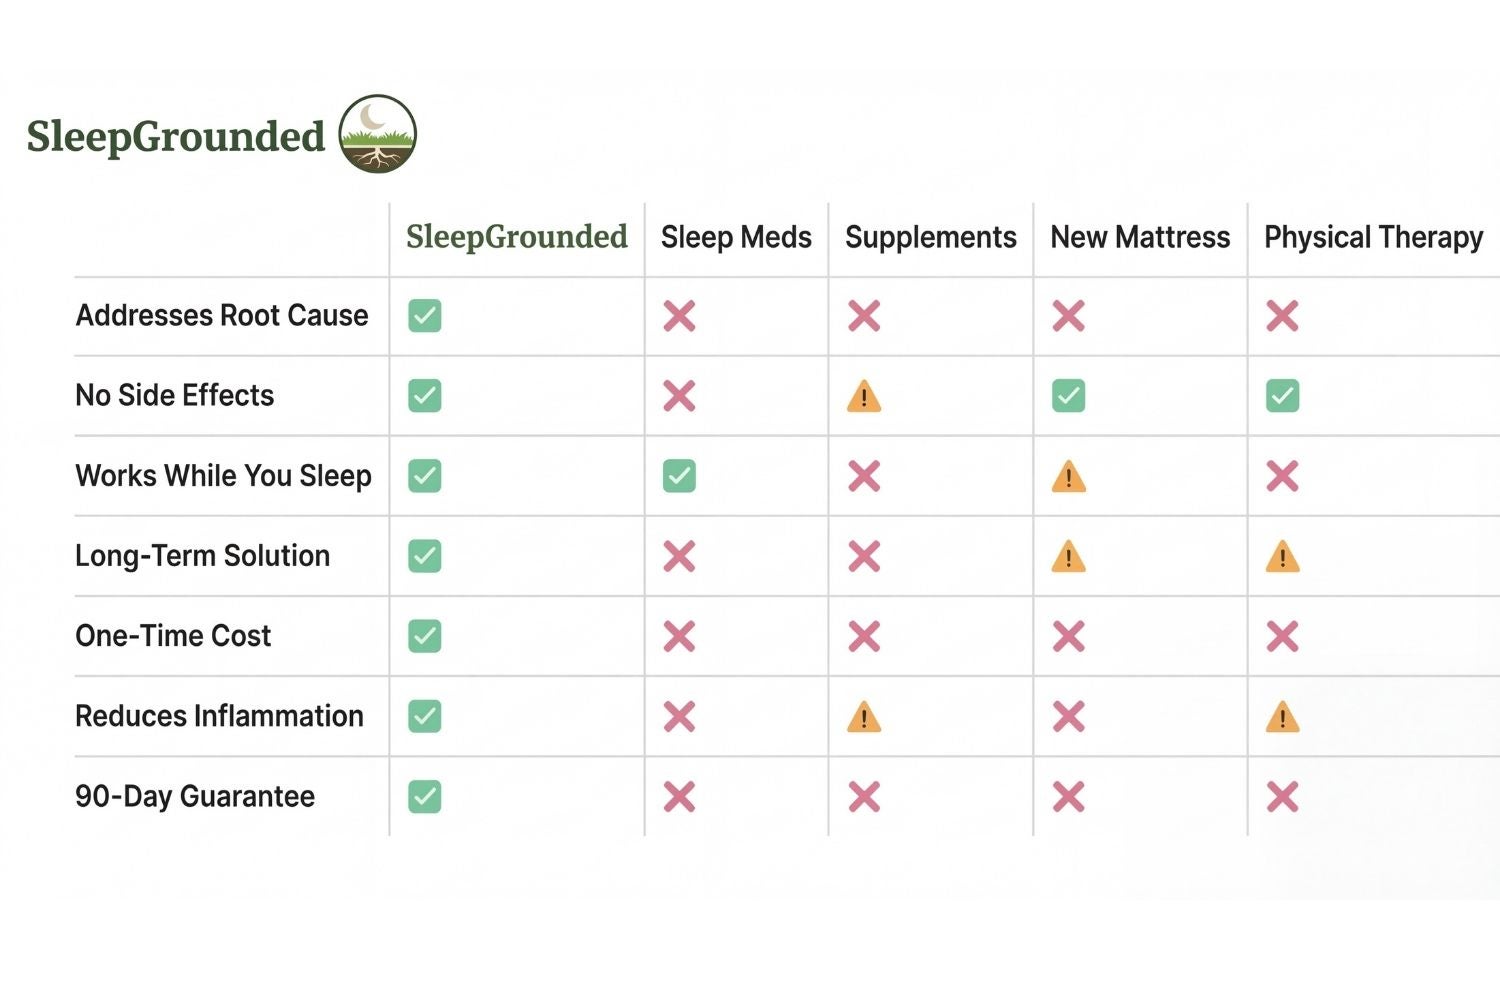This screenshot has width=1500, height=1000.
Task: Click the red X for Sleep Meds Root Cause
Action: click(679, 316)
